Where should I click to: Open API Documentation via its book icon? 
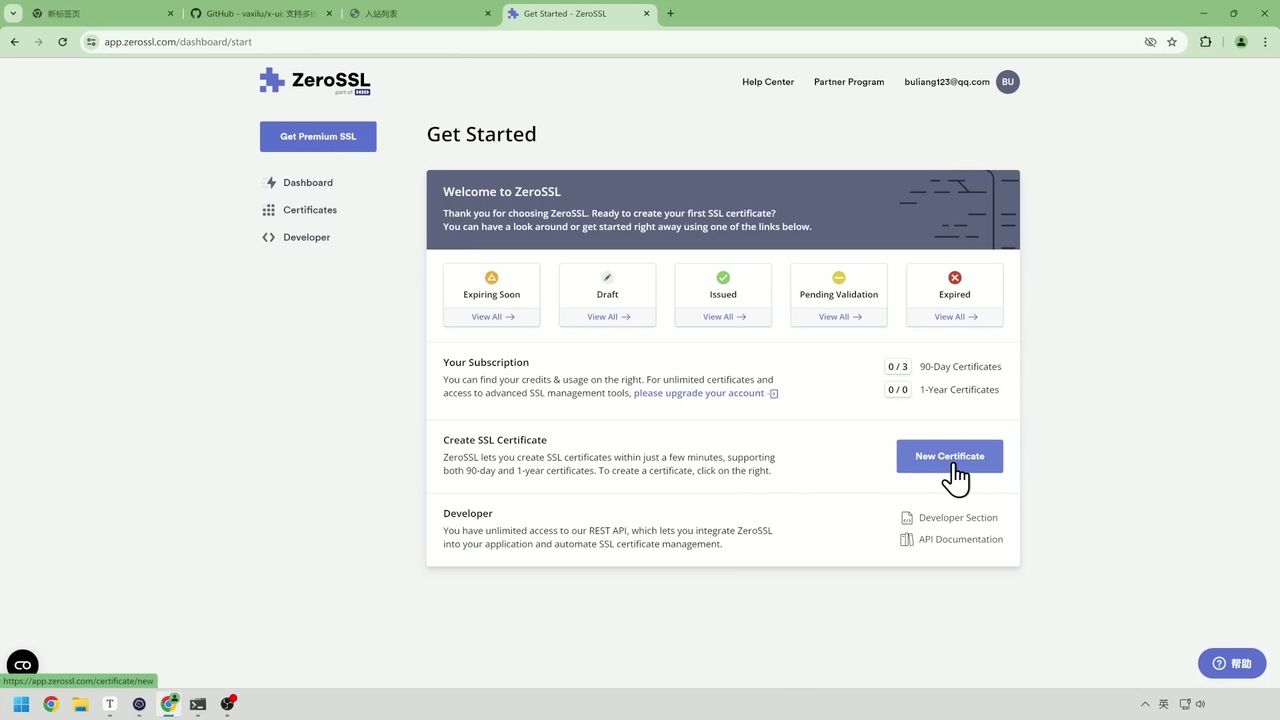click(906, 539)
